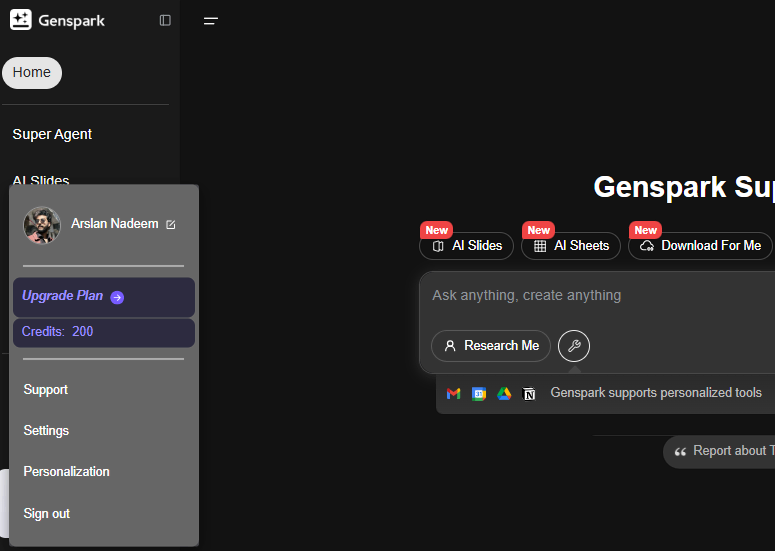Open Super Agent in the sidebar
Image resolution: width=775 pixels, height=551 pixels.
click(52, 134)
